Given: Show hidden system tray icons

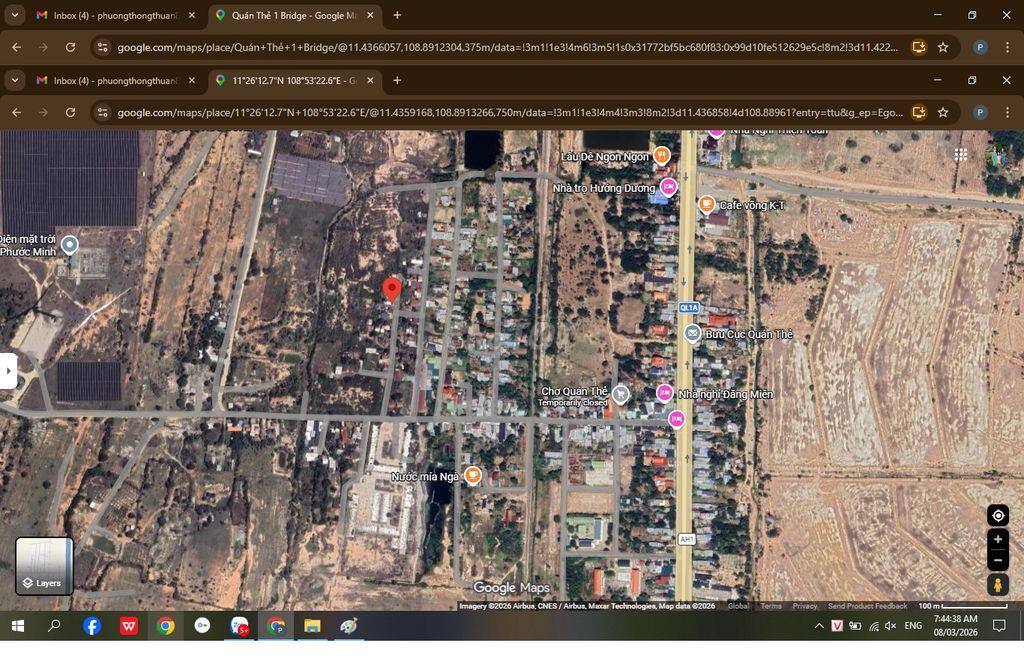Looking at the screenshot, I should click(x=818, y=626).
